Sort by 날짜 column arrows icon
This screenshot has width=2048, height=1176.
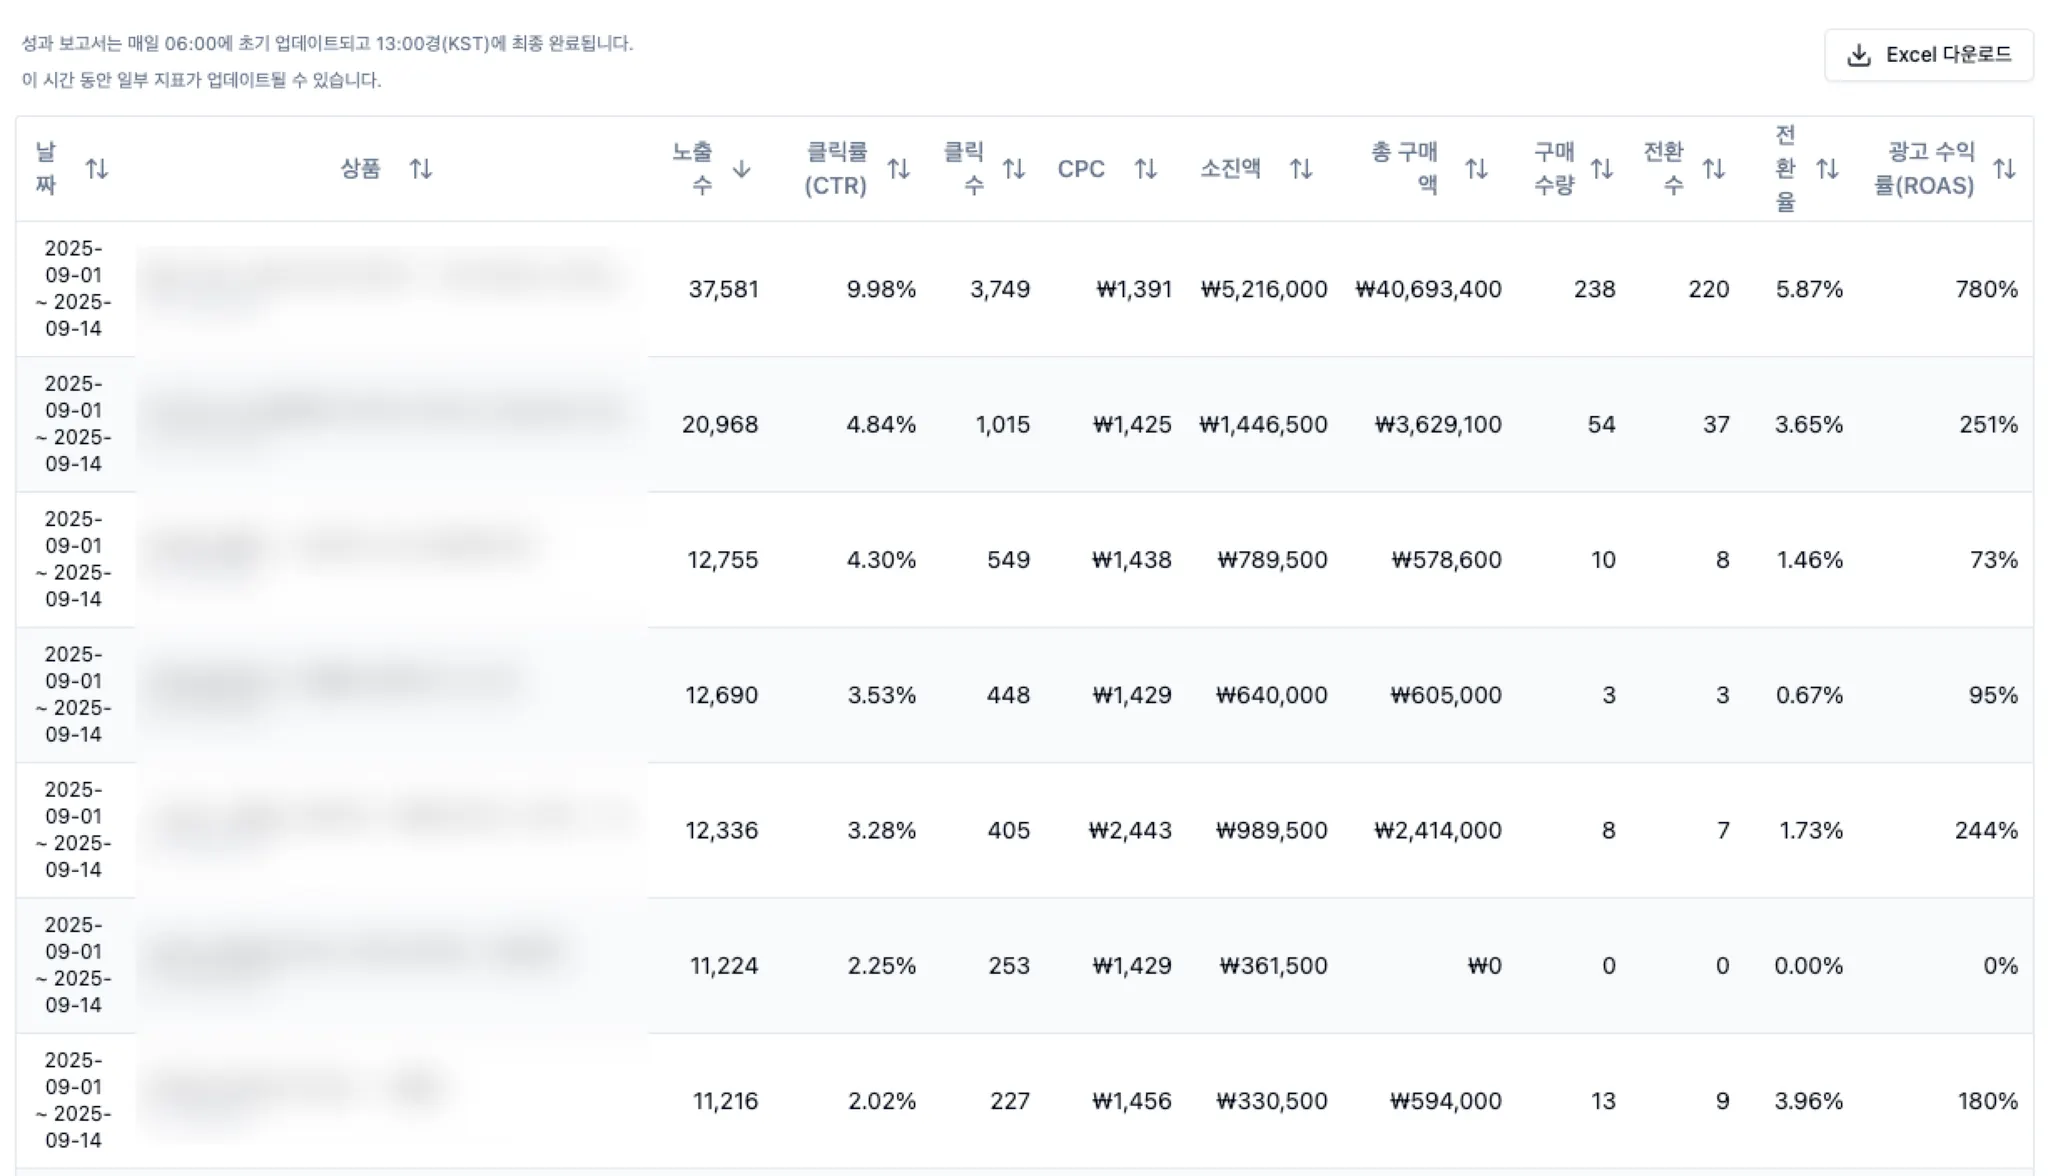(x=97, y=169)
